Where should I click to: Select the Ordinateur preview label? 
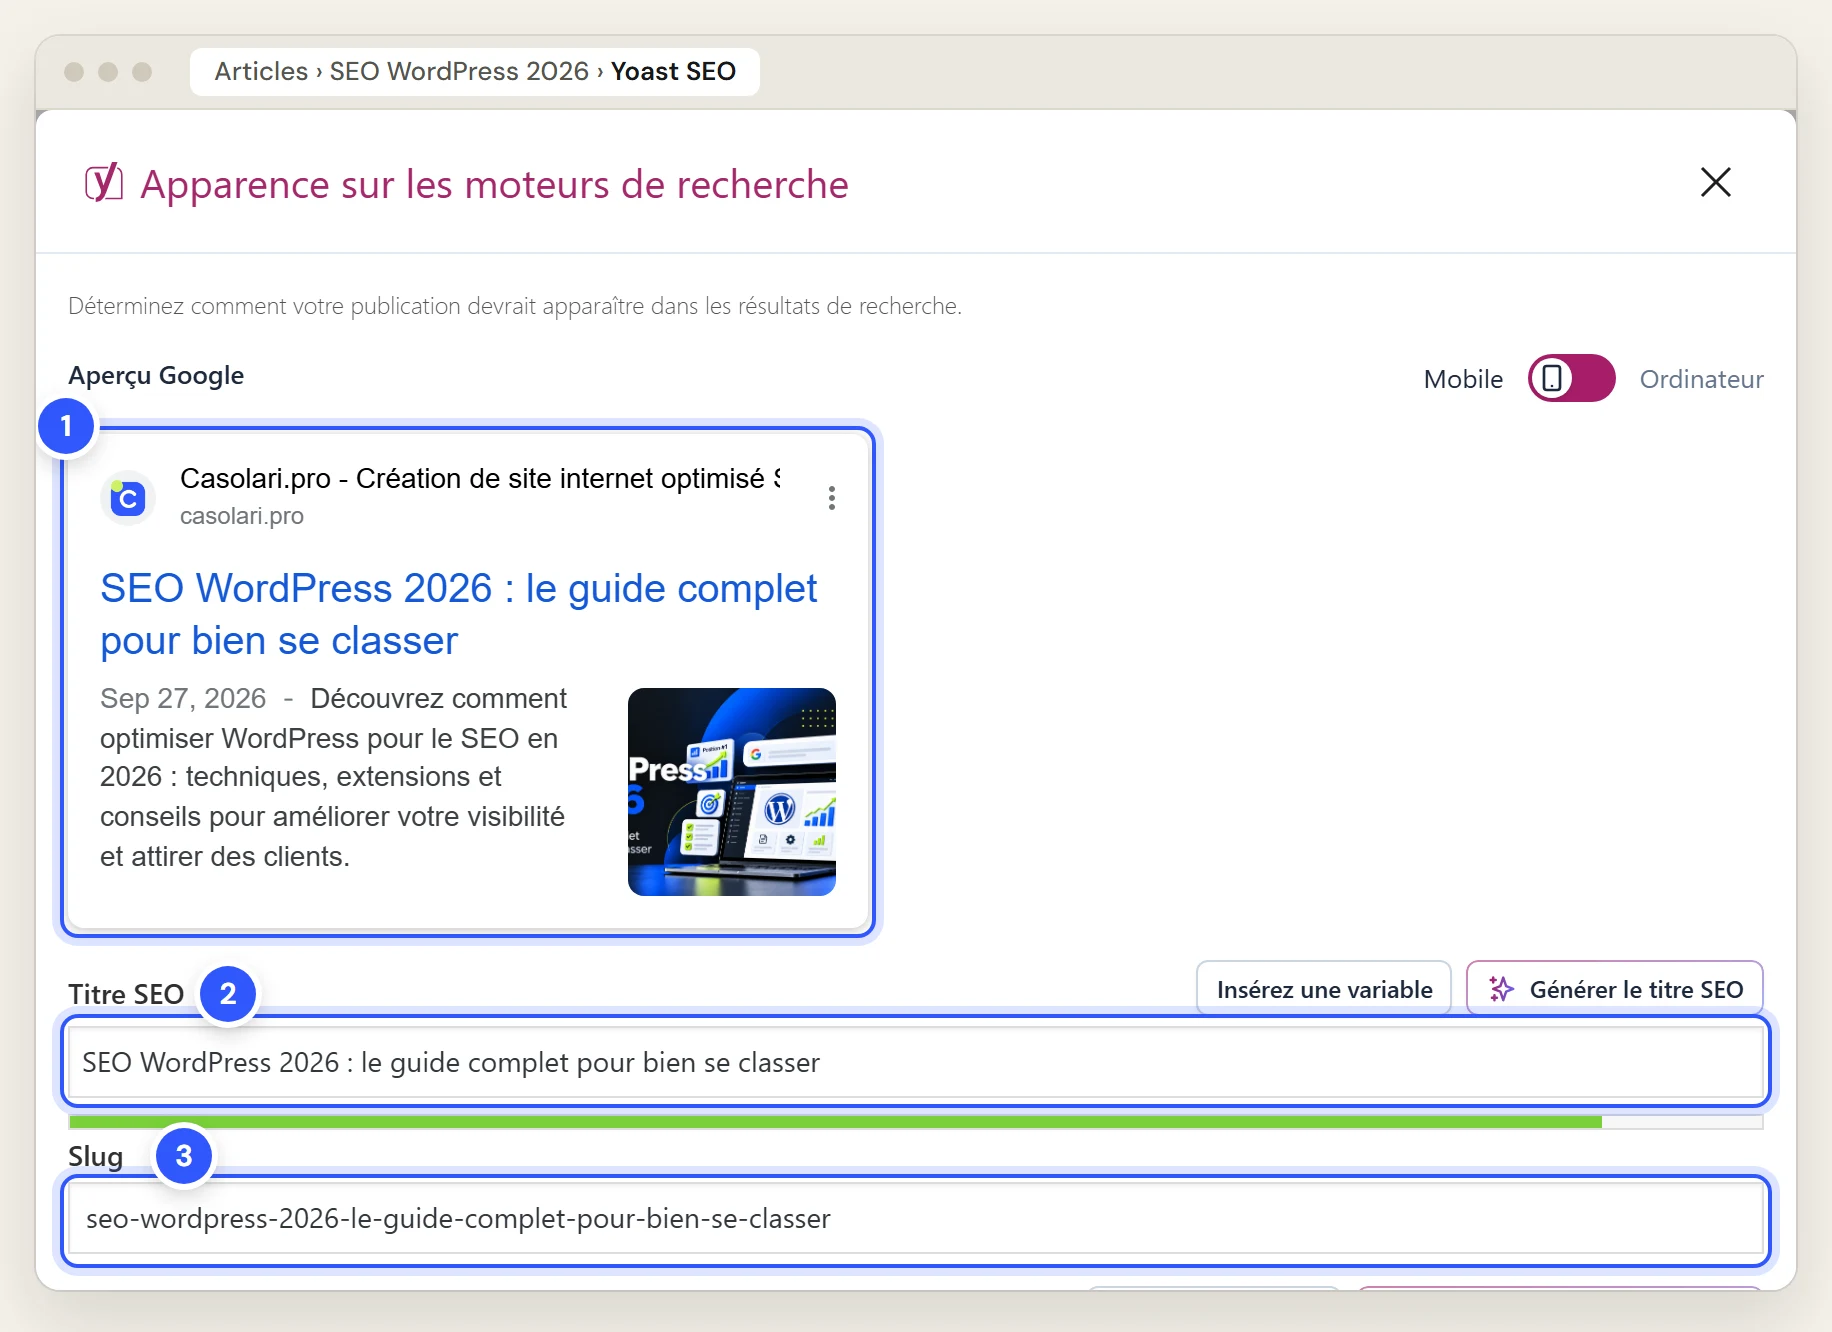pos(1700,379)
